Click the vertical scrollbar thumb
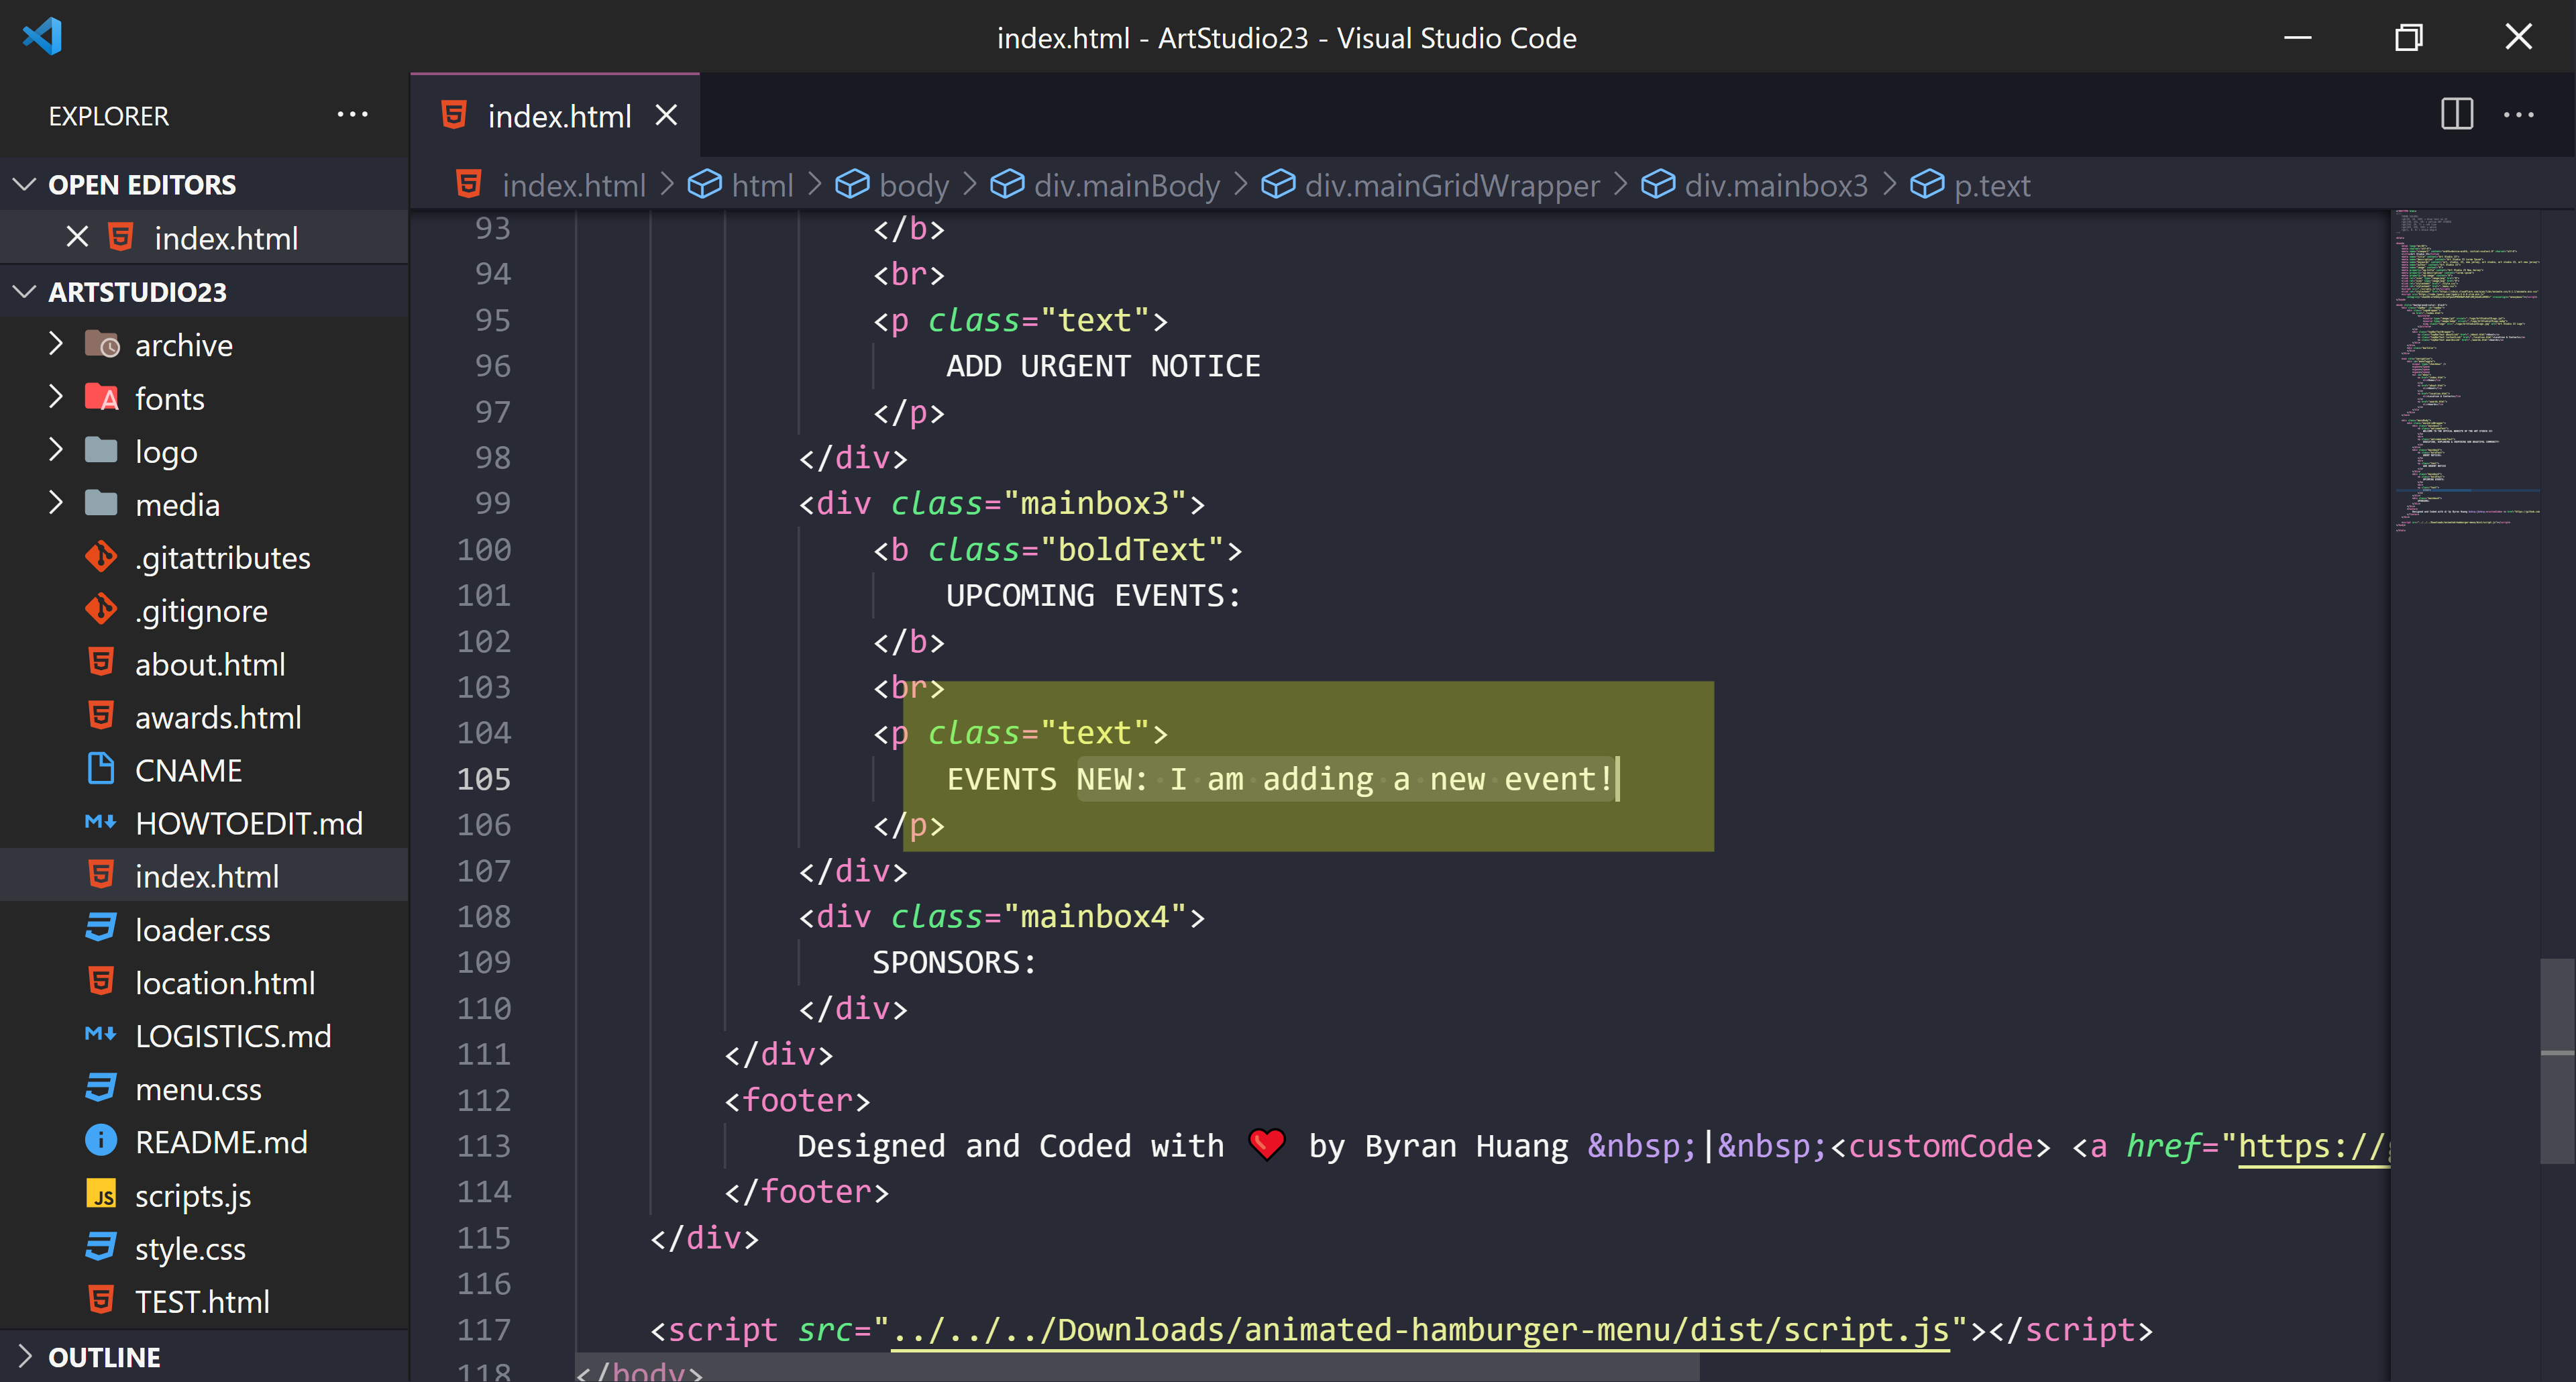This screenshot has width=2576, height=1382. point(2557,1060)
